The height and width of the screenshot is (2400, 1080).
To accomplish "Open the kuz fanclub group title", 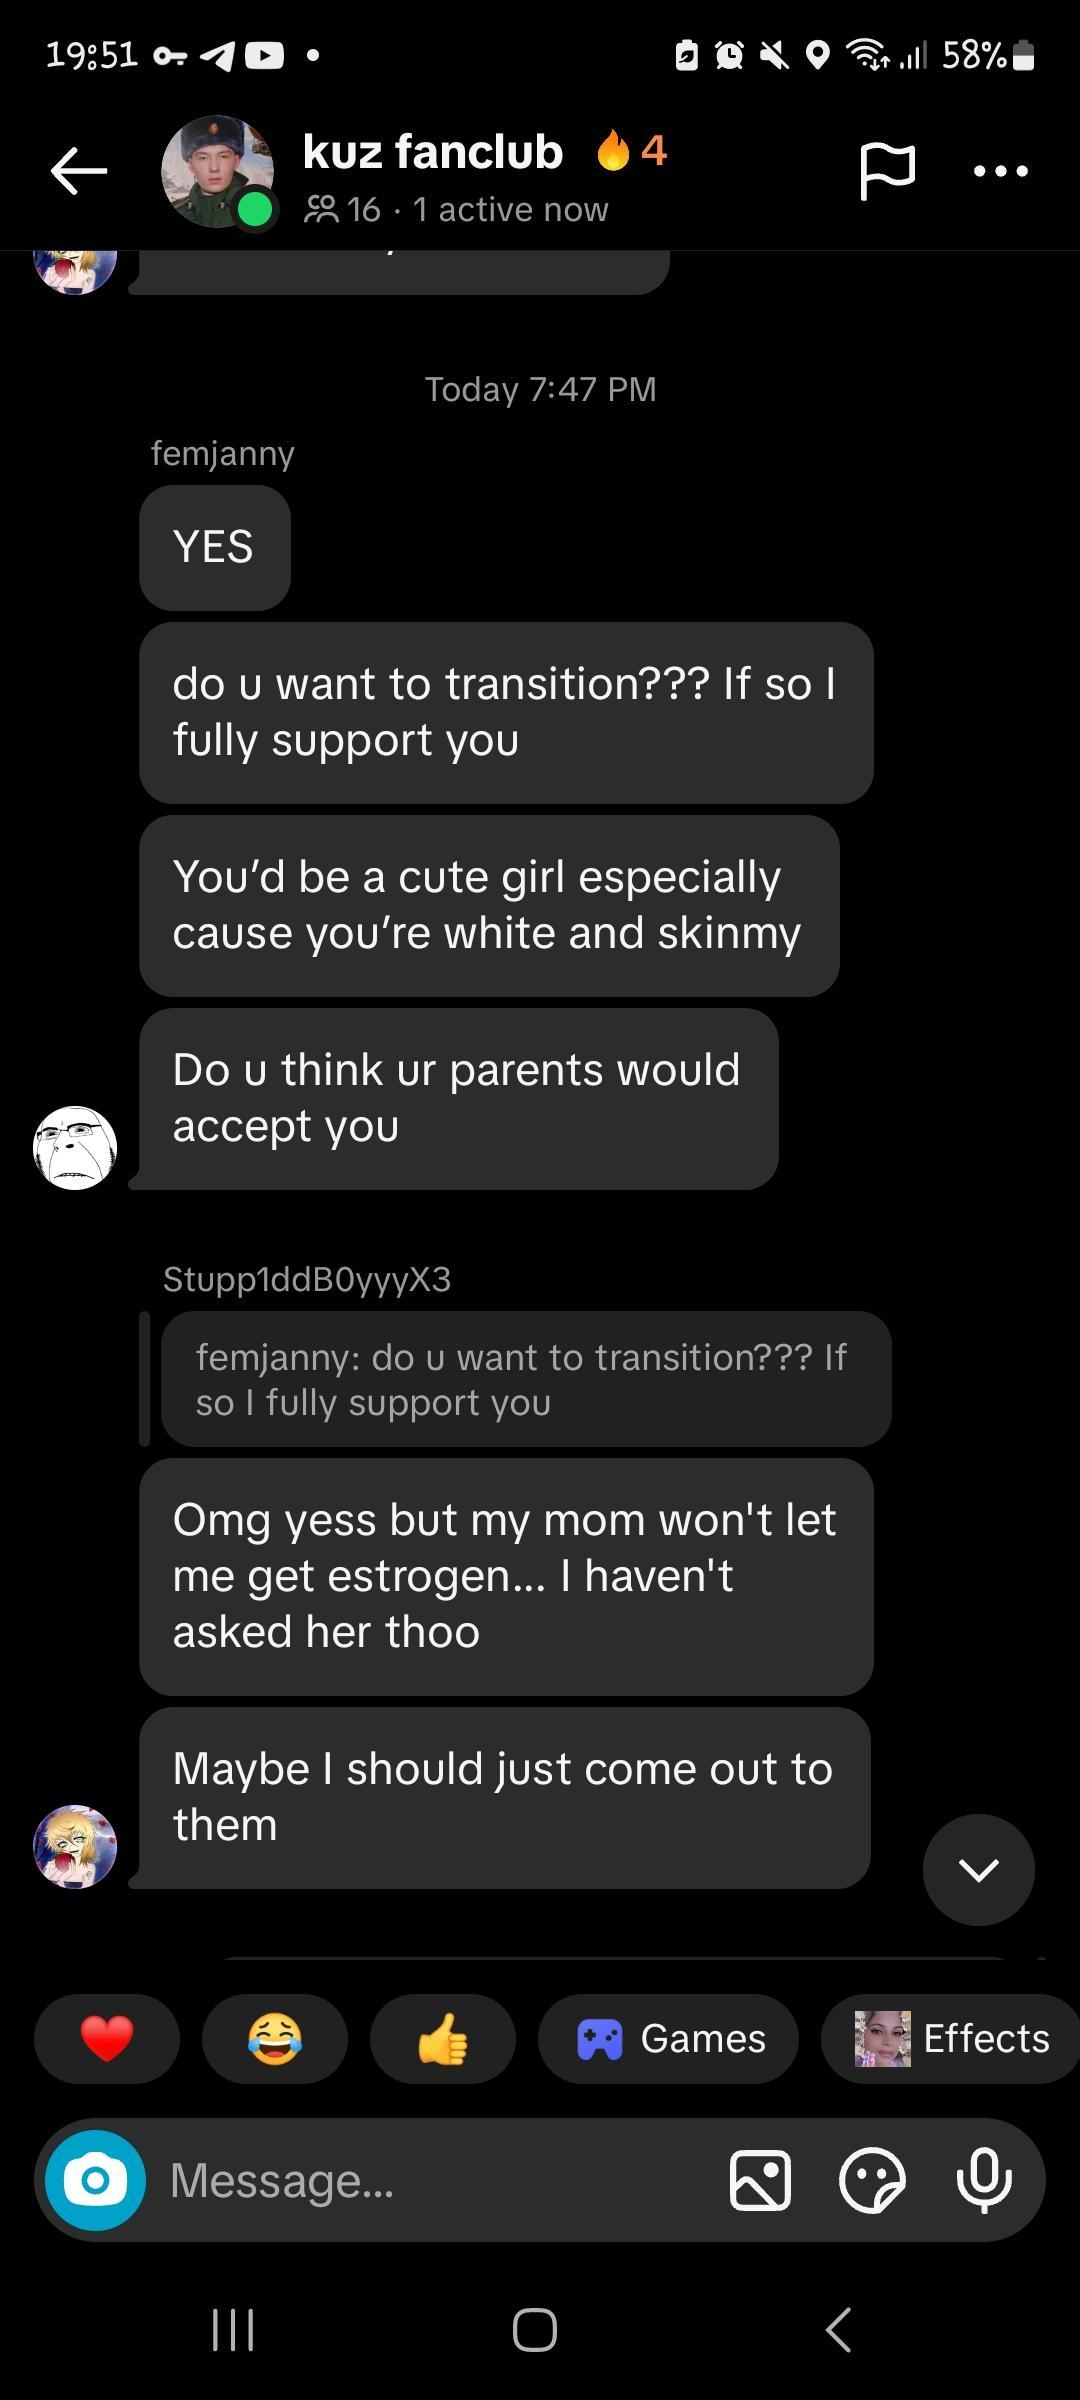I will click(x=432, y=153).
